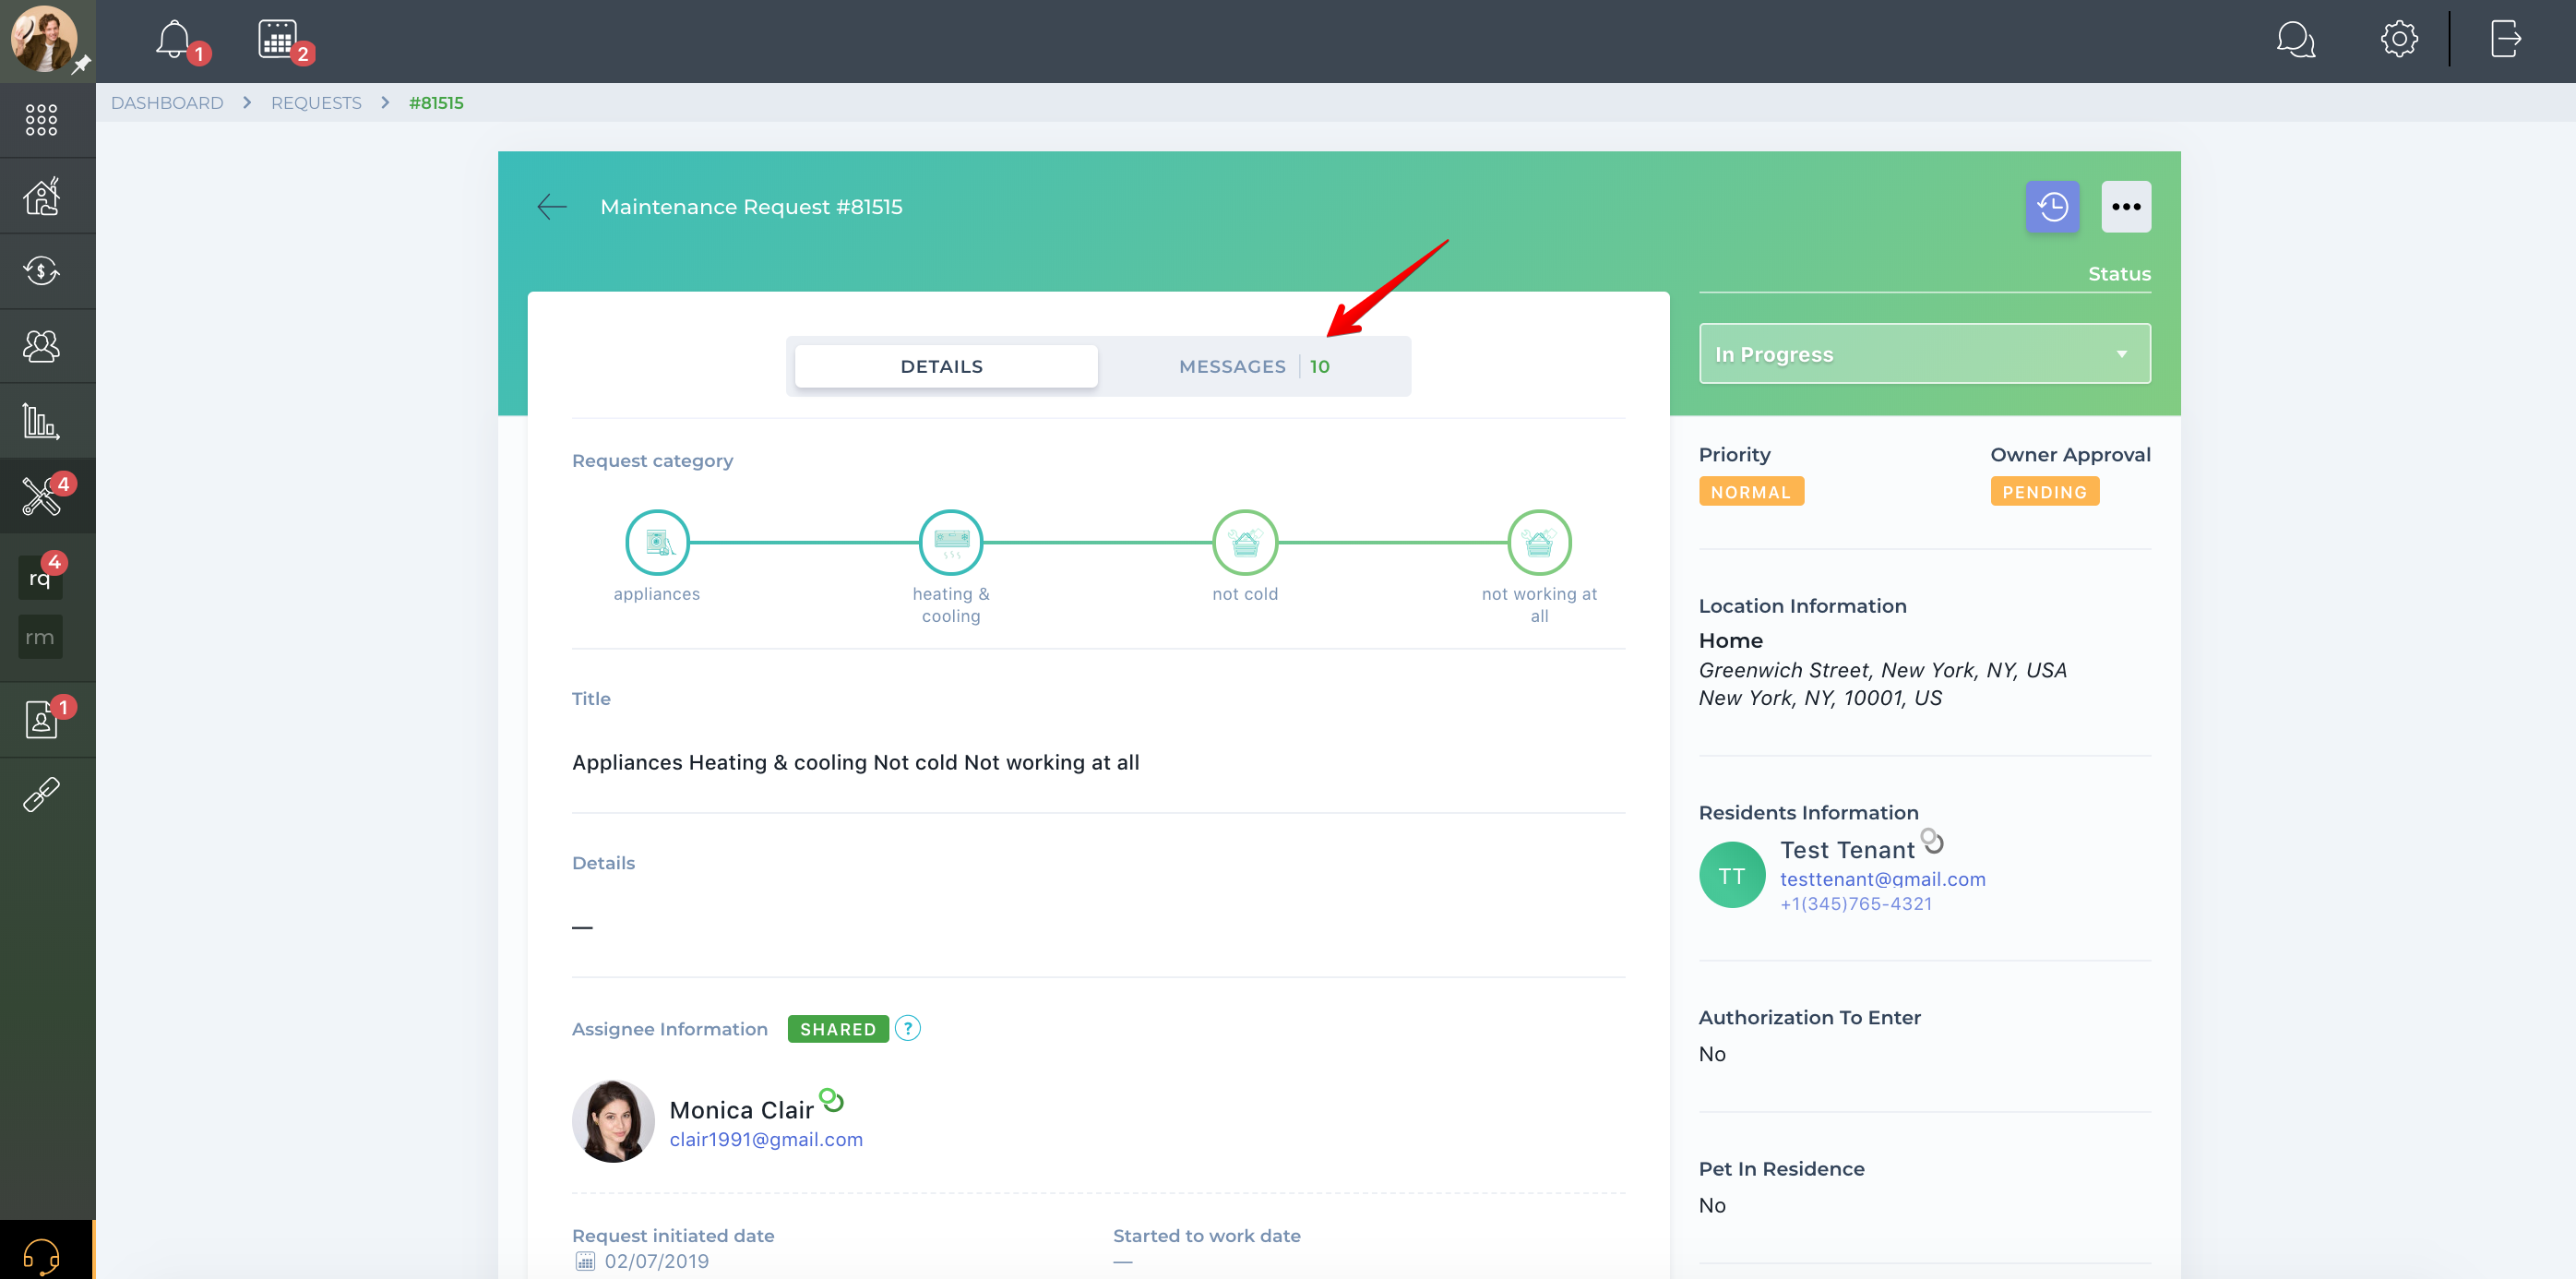Click the #81515 breadcrumb
The image size is (2576, 1279).
(436, 103)
